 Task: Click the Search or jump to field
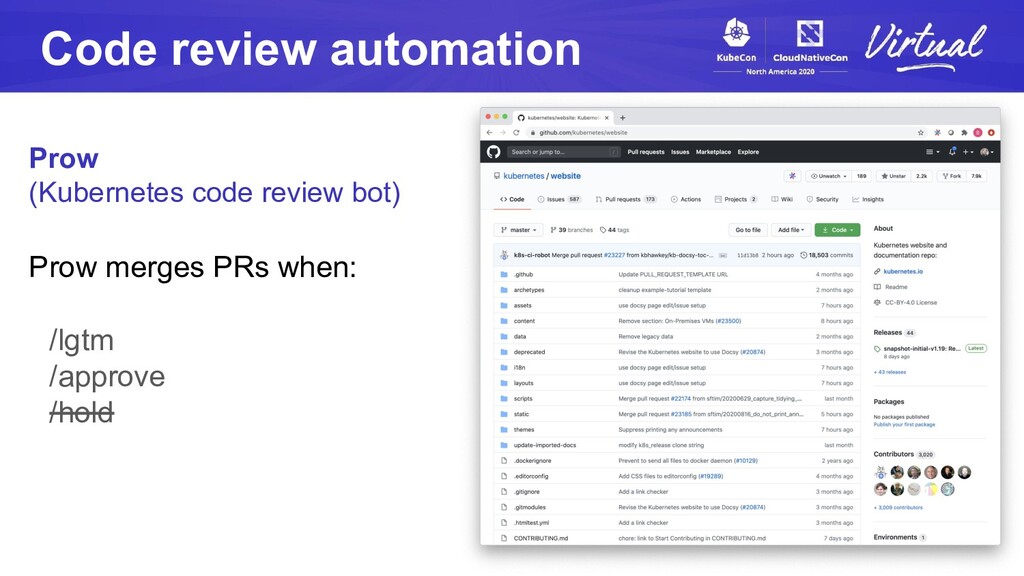pos(564,152)
